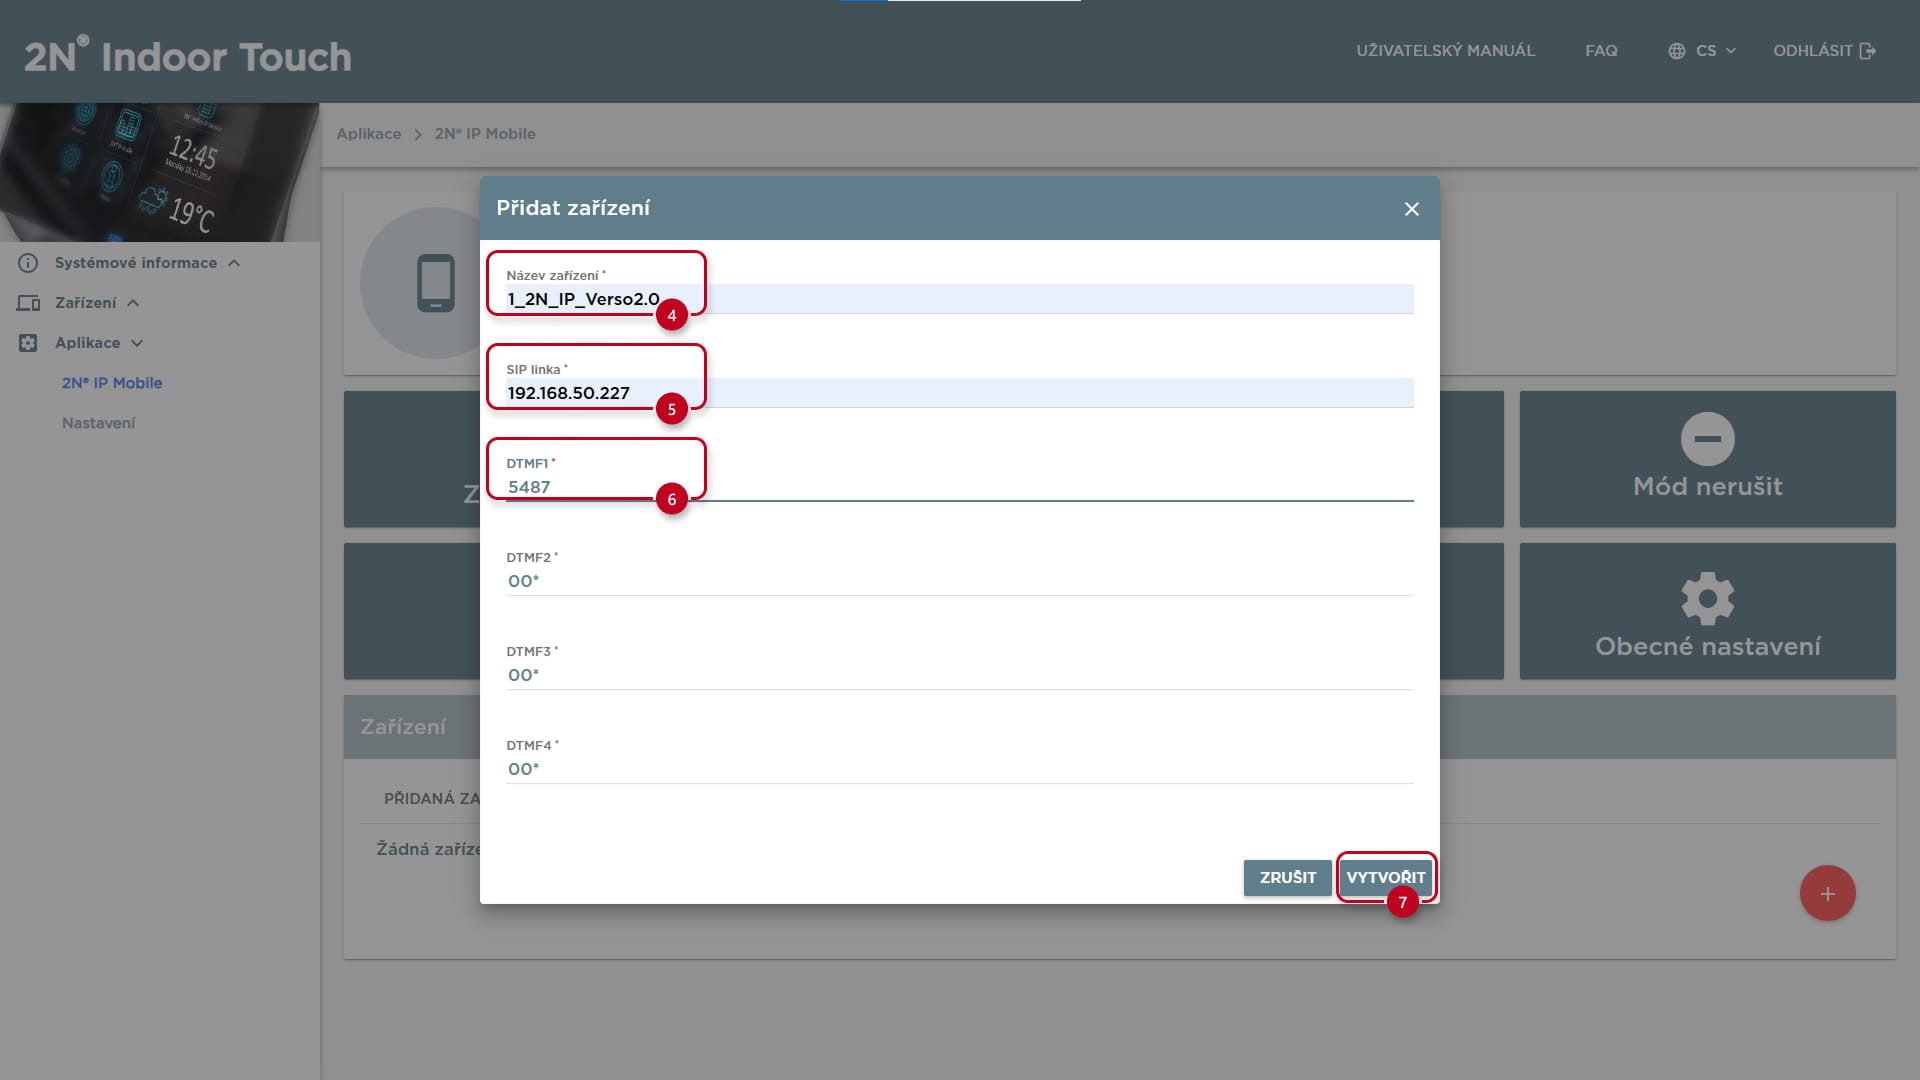Click the logout arrow icon
1920x1080 pixels.
(x=1867, y=51)
